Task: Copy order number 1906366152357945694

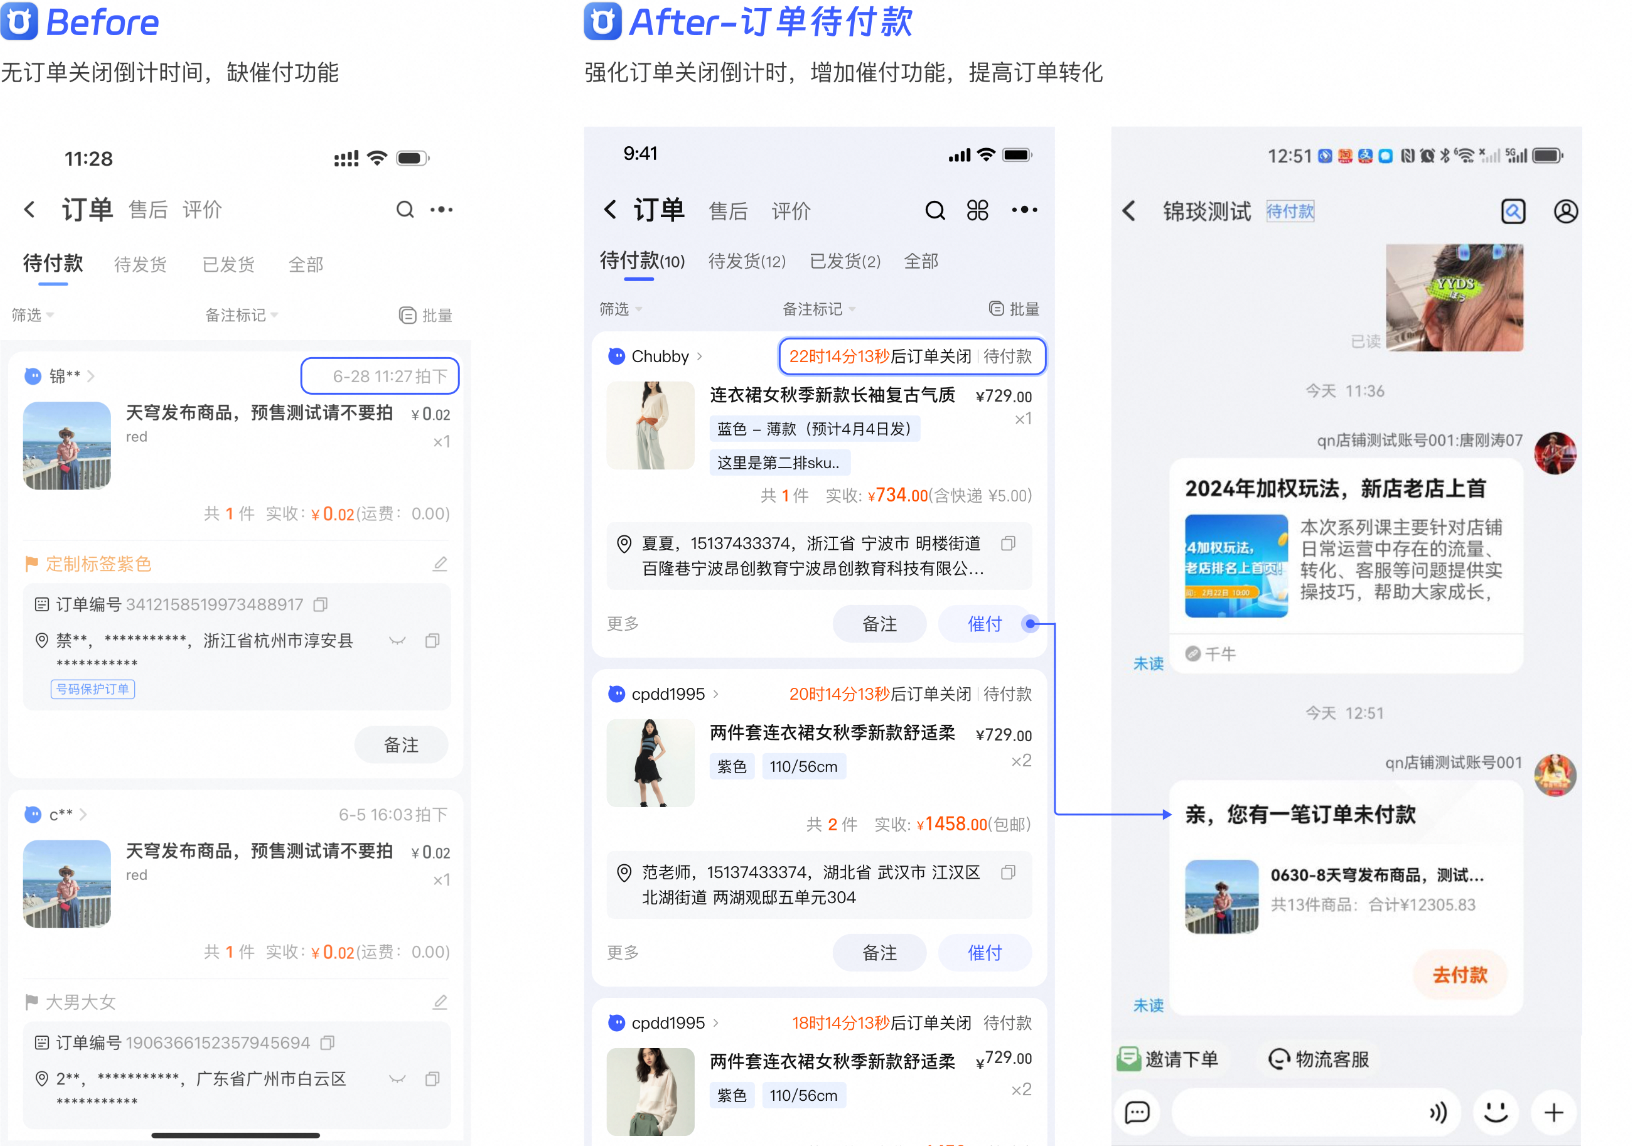Action: click(327, 1043)
